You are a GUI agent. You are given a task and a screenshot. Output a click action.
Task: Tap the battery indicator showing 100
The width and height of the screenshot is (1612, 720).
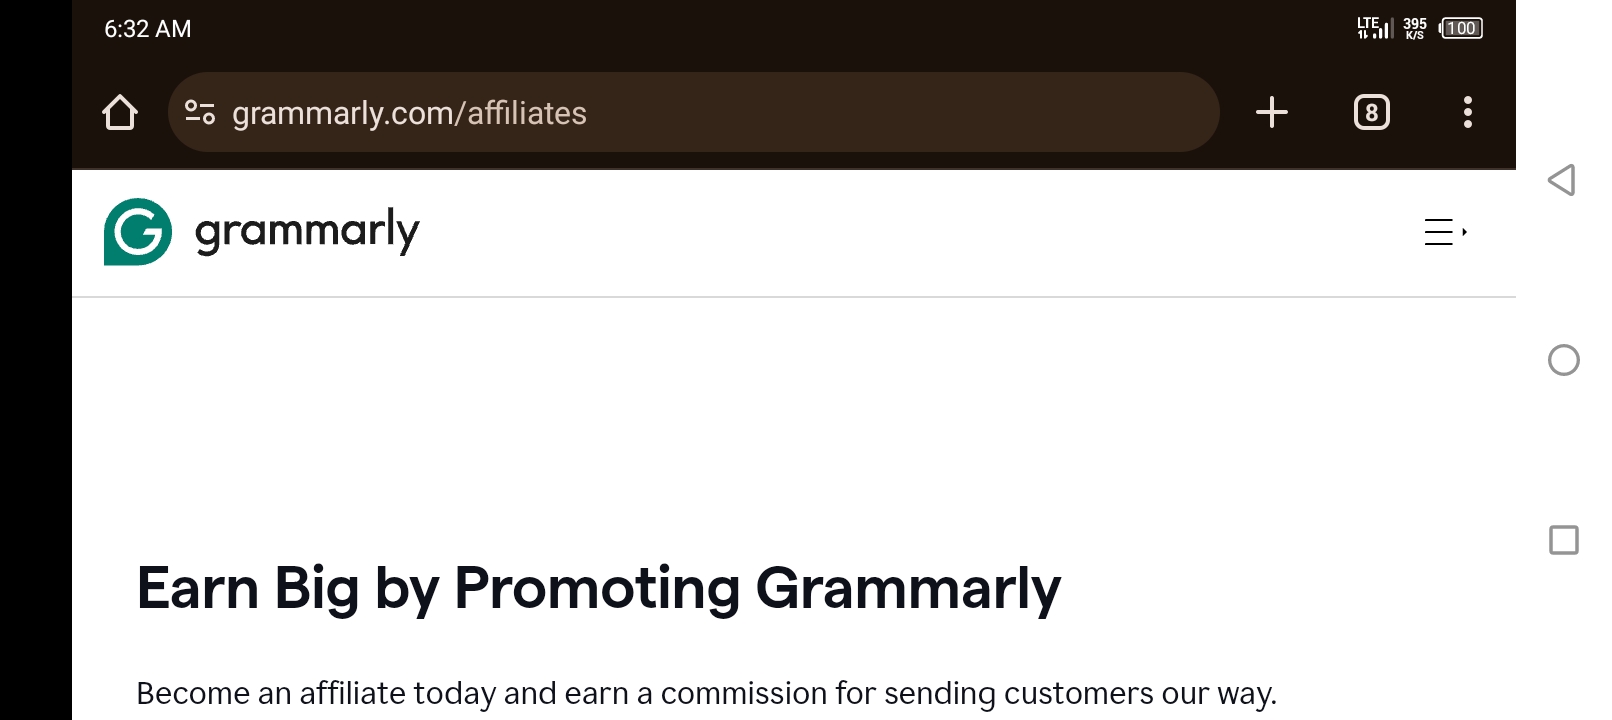point(1461,28)
